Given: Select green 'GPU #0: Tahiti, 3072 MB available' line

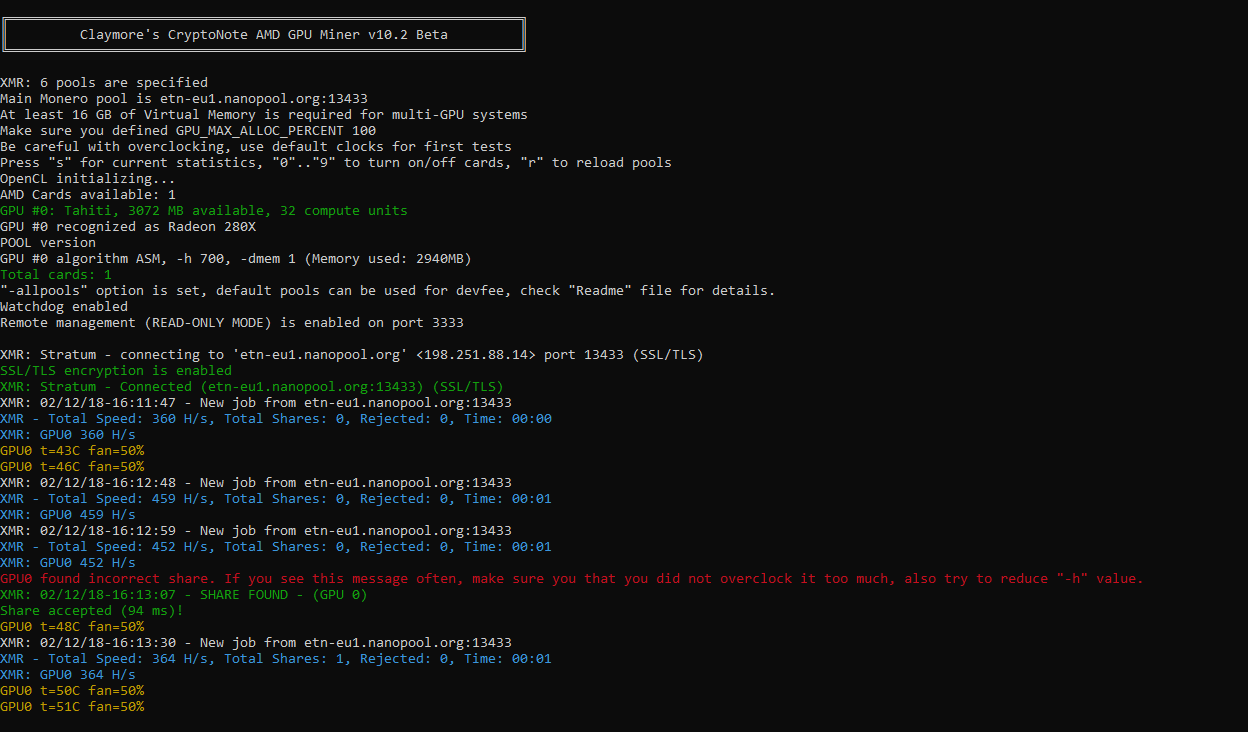Looking at the screenshot, I should coord(204,211).
